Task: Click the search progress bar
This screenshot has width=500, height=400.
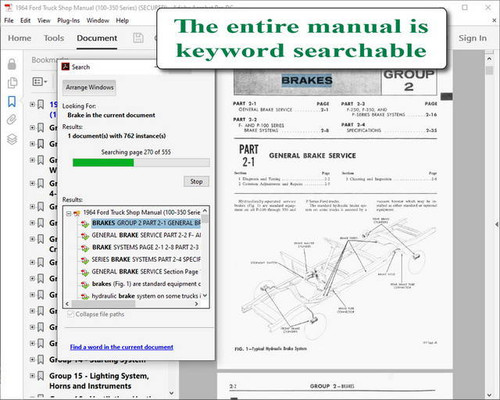Action: [x=141, y=163]
